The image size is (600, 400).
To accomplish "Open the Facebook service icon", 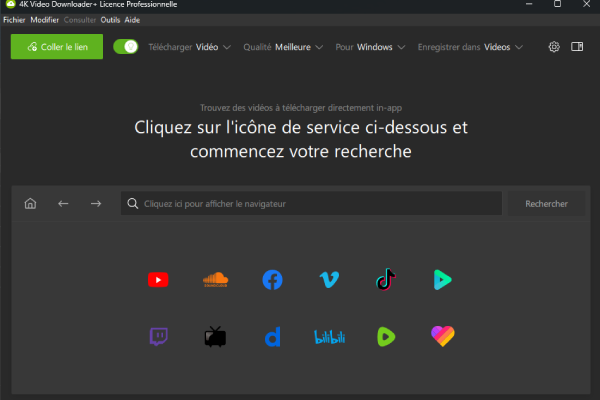I will point(272,280).
